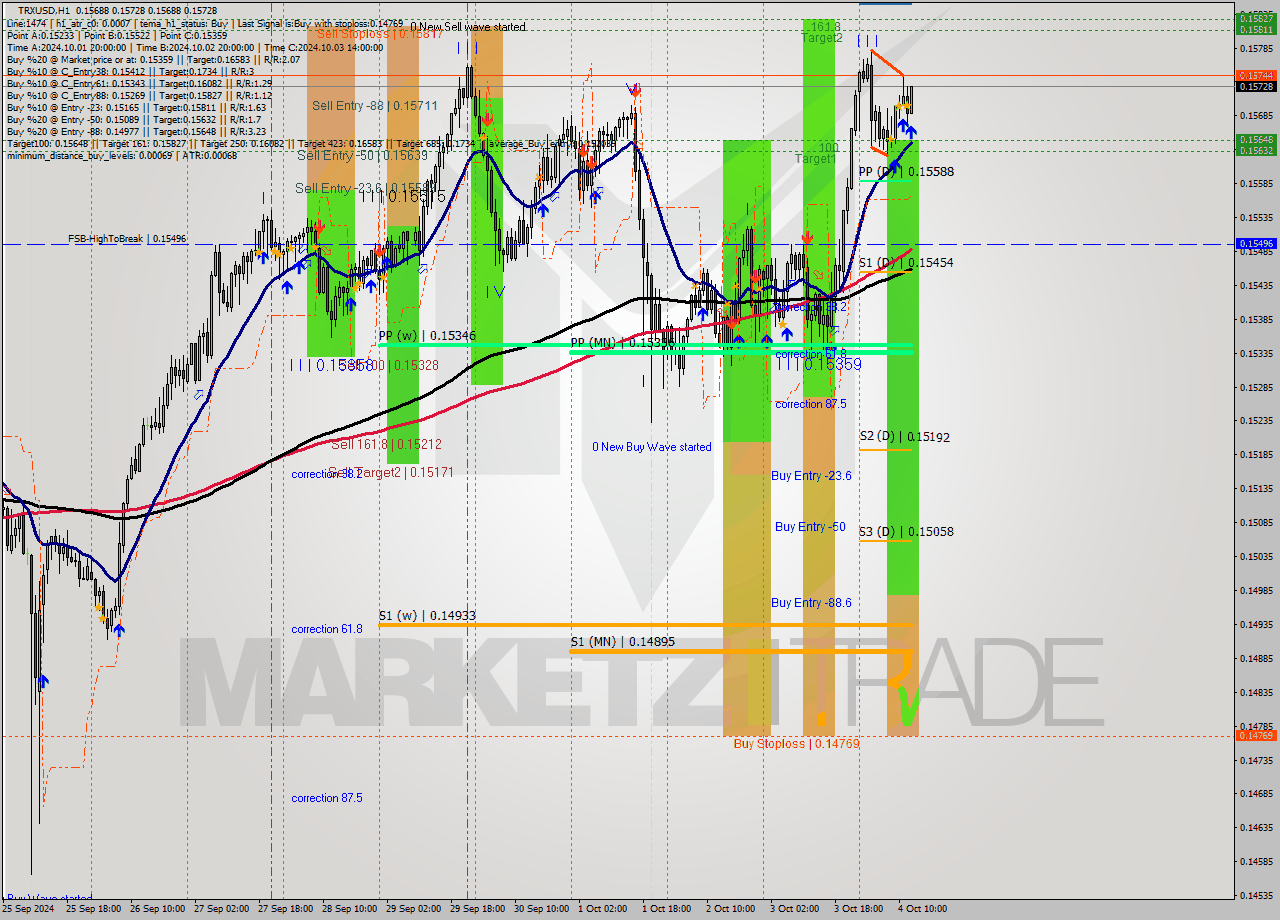This screenshot has height=920, width=1280.
Task: Click the 'I V' wave label
Action: (x=495, y=291)
